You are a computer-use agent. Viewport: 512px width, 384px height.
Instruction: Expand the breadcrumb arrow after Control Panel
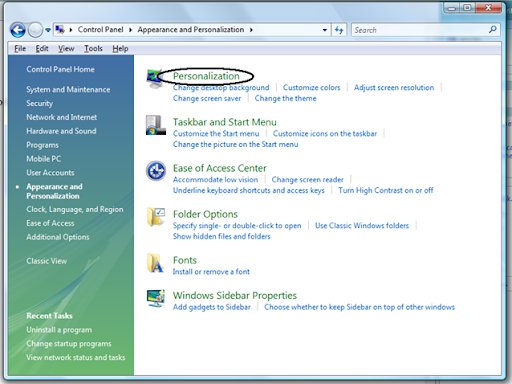[130, 30]
